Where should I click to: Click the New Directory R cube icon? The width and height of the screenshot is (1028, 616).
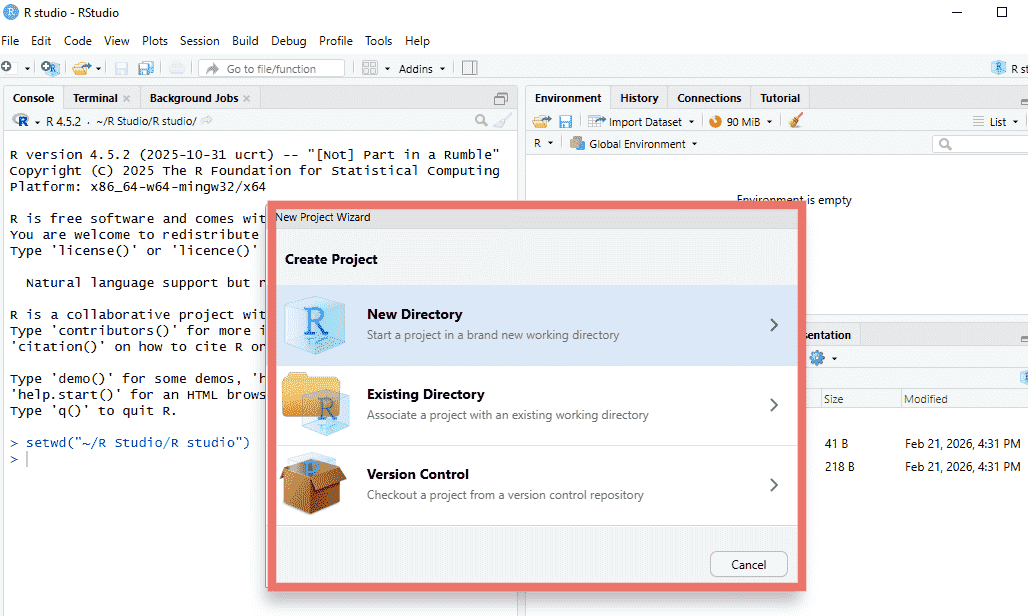pos(315,325)
